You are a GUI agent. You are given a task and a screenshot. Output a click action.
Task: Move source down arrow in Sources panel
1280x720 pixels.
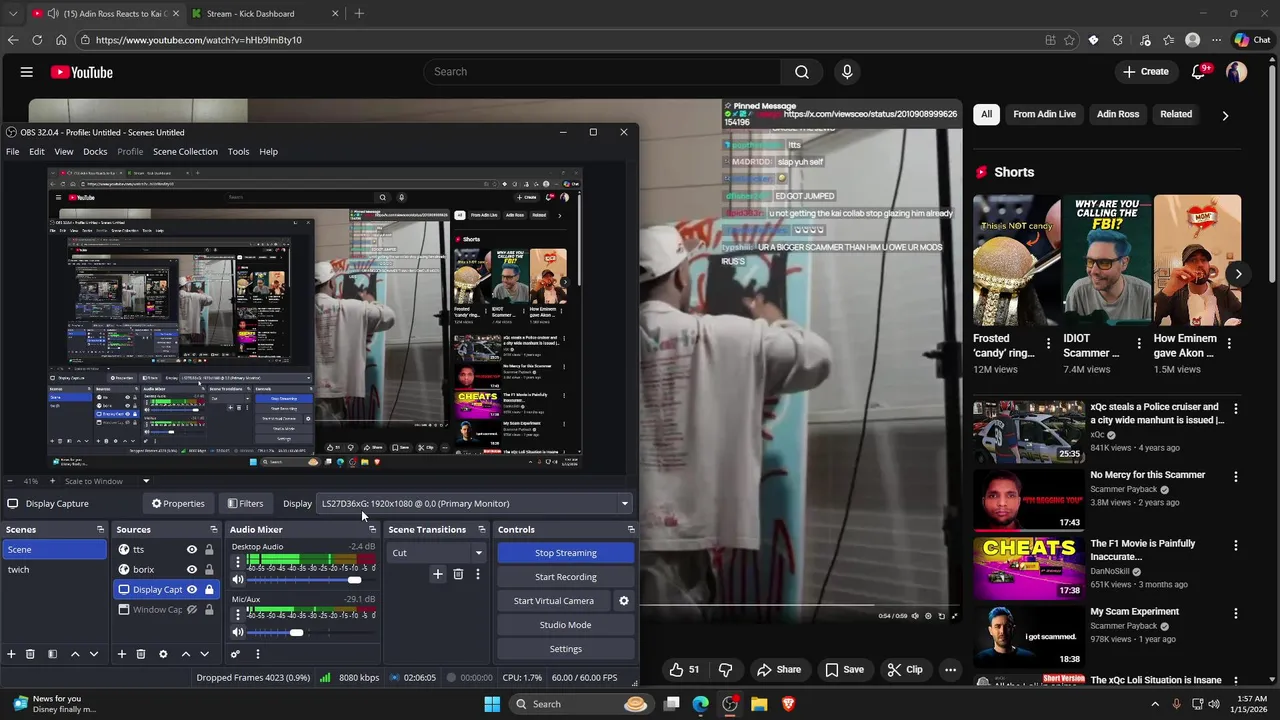point(204,654)
